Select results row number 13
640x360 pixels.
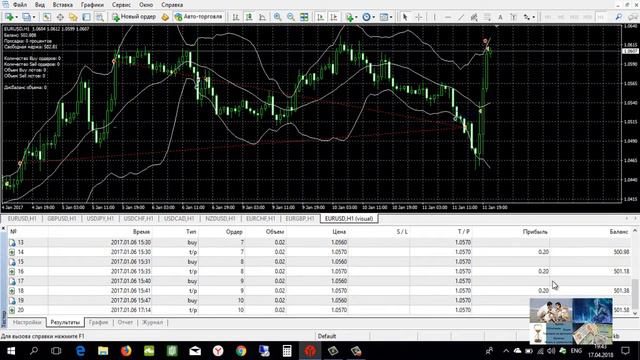pyautogui.click(x=320, y=242)
